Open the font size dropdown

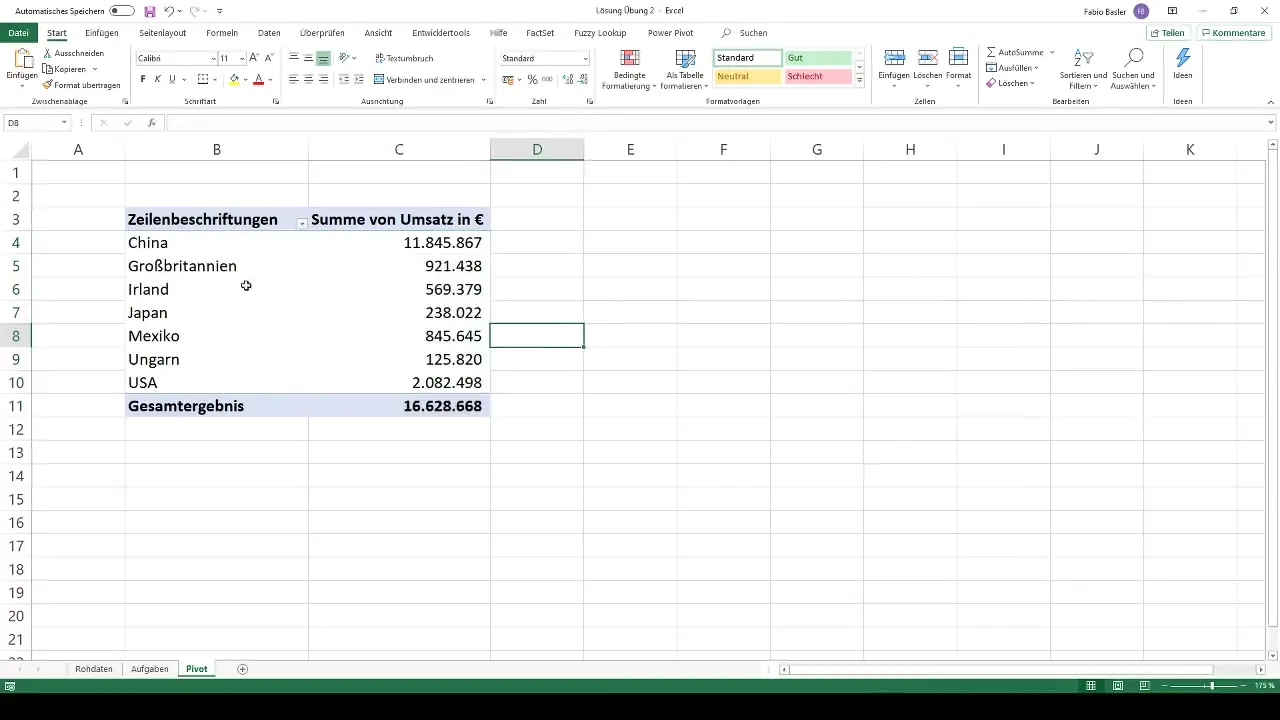pos(242,59)
